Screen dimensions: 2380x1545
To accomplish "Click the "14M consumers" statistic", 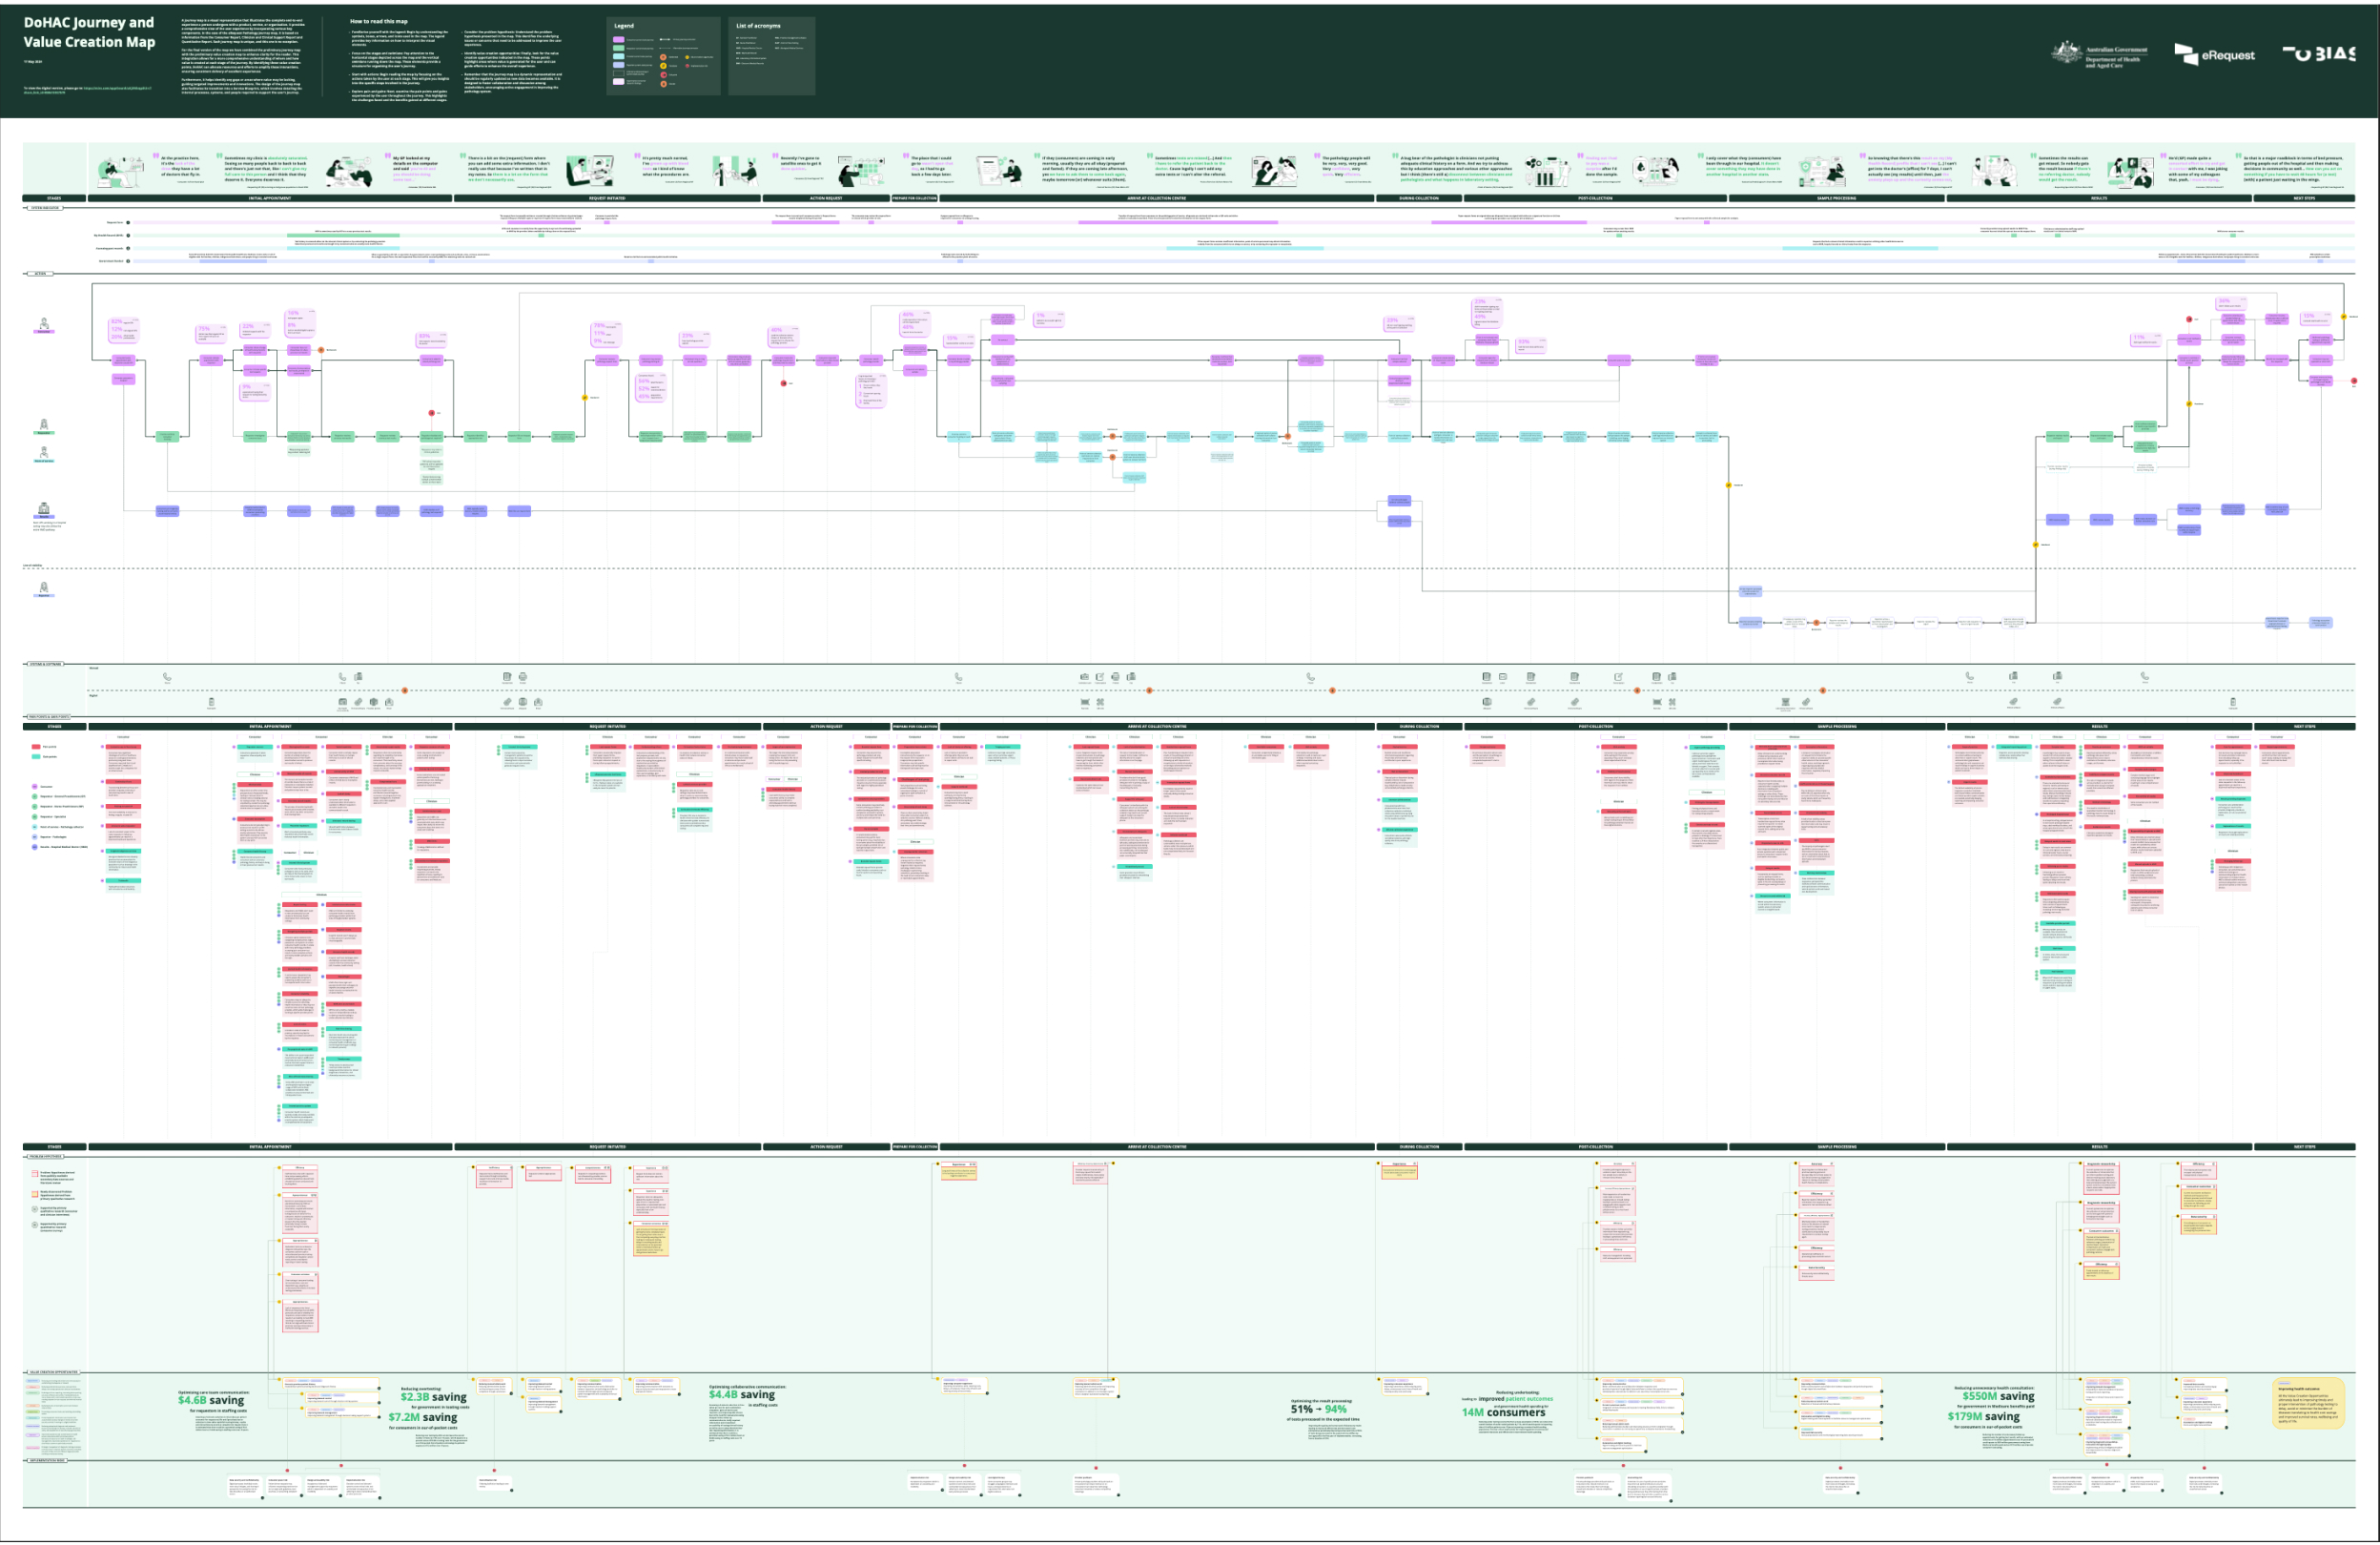I will (x=1503, y=1412).
